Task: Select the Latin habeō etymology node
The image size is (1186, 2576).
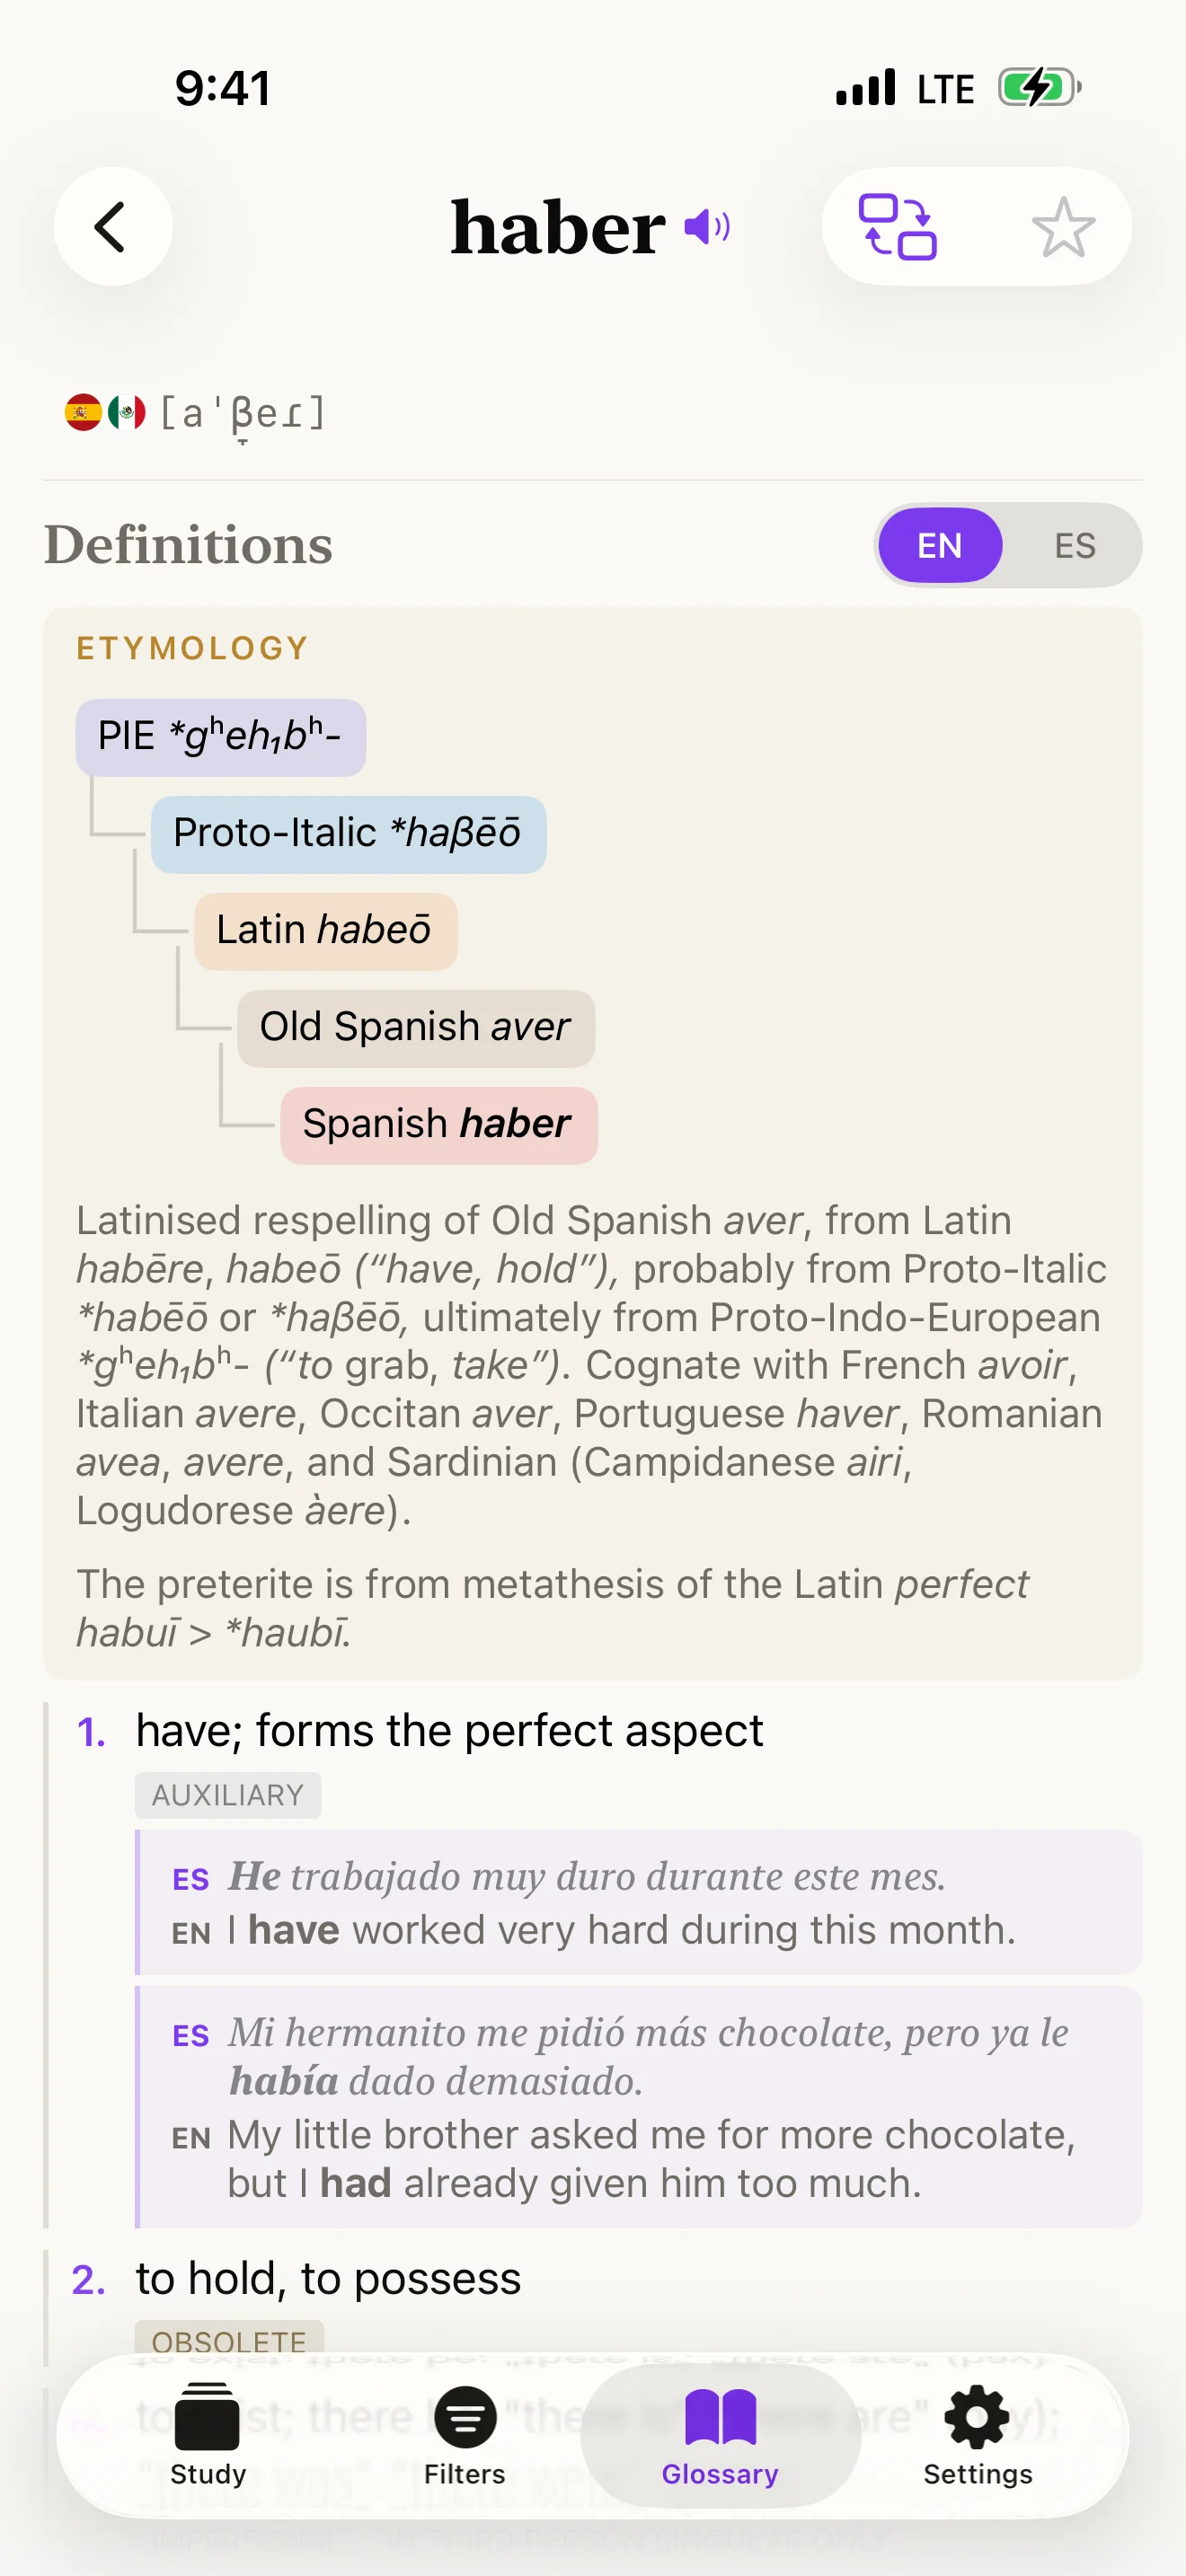Action: pos(325,931)
